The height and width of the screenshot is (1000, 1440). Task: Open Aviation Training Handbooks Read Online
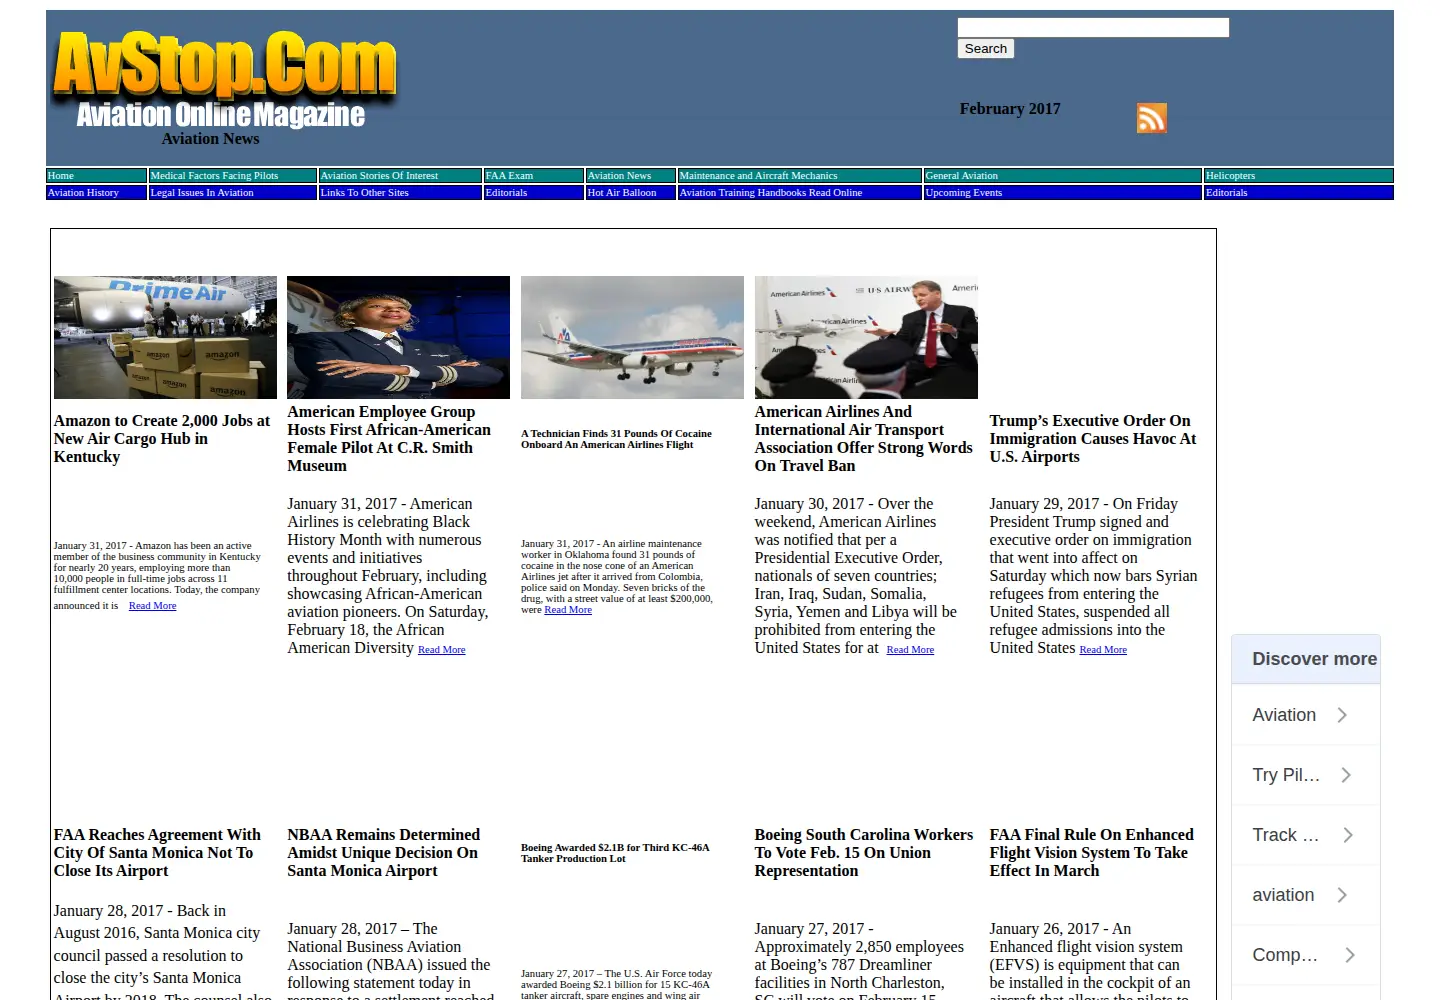click(x=771, y=193)
